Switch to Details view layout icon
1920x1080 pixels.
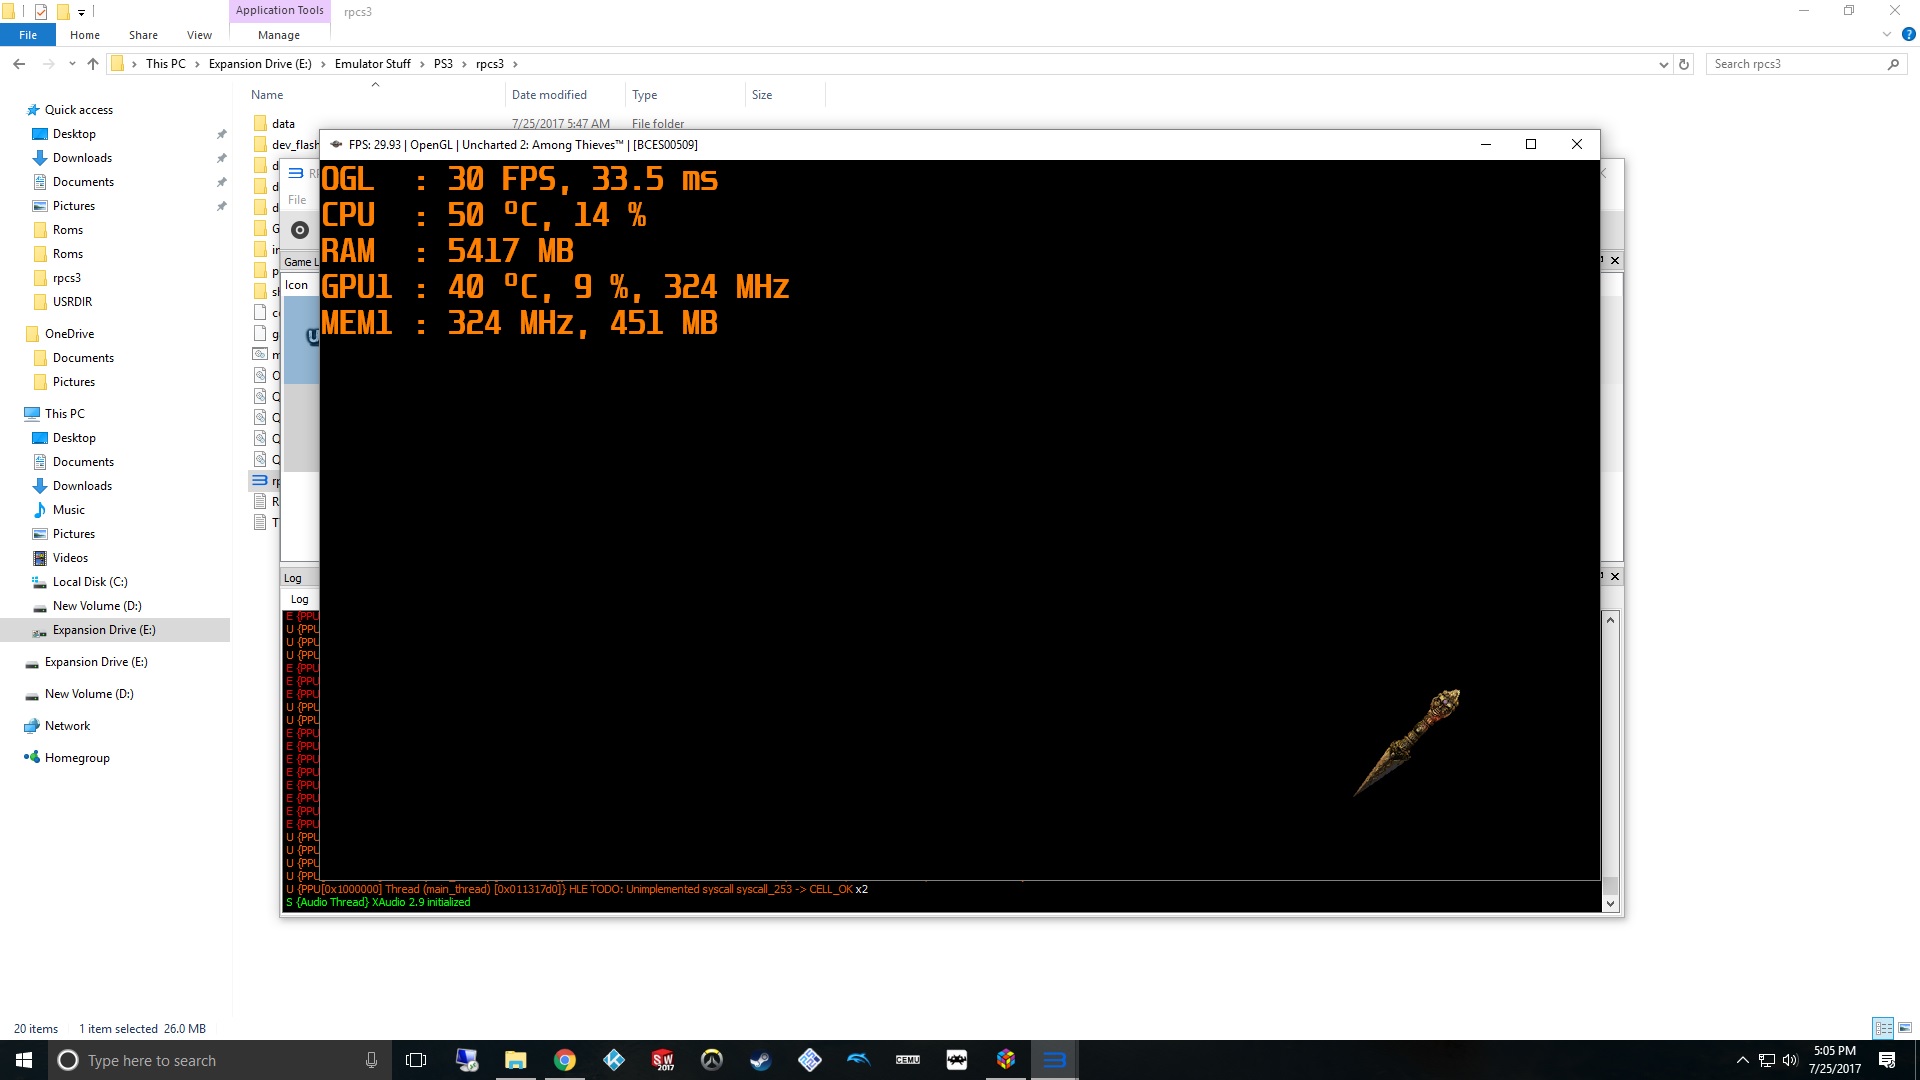point(1883,1028)
